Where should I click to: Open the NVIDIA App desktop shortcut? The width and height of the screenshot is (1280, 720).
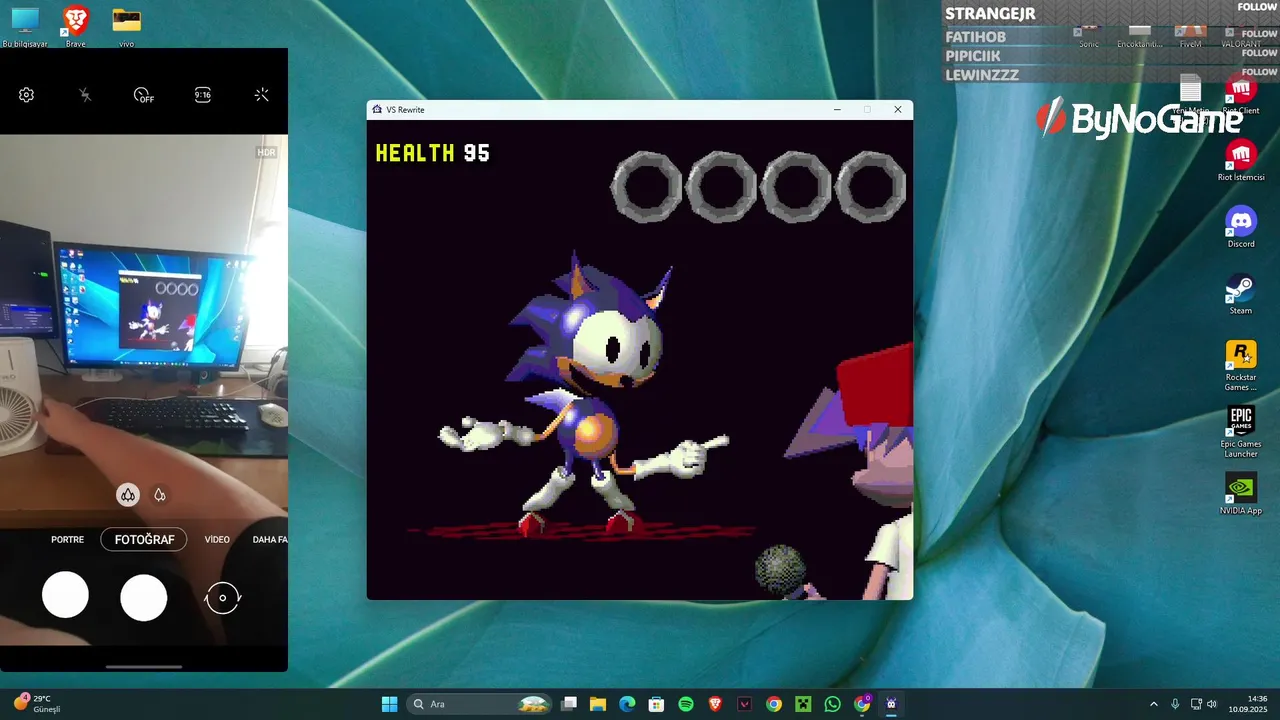point(1241,494)
